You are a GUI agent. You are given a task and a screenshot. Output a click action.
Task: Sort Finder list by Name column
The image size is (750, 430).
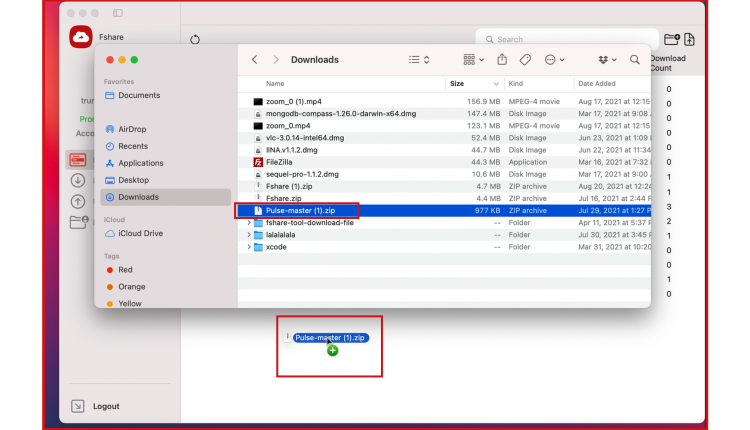(x=275, y=83)
